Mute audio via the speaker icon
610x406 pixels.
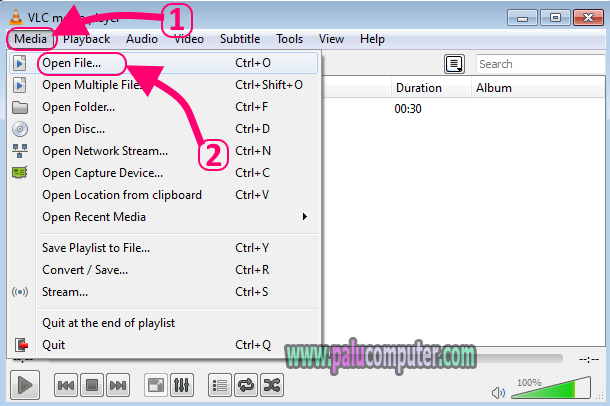(498, 393)
